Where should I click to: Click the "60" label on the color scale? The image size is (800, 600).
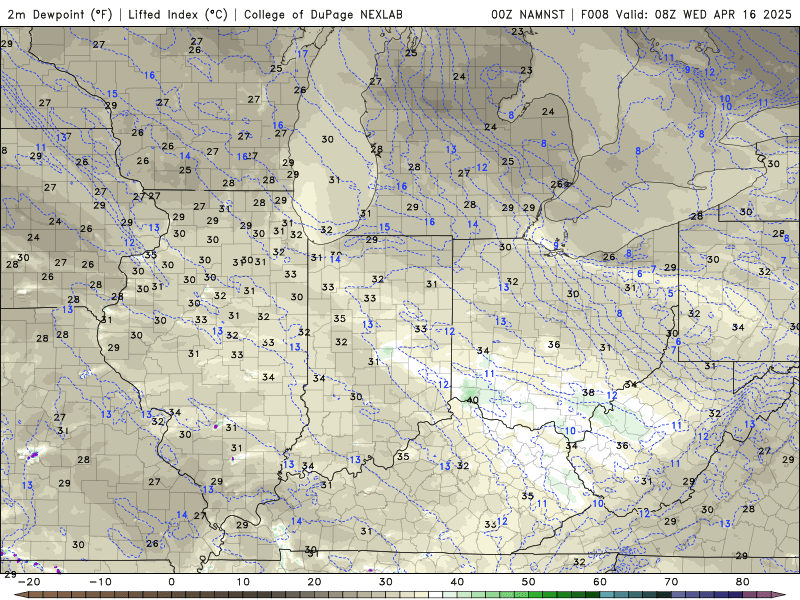pos(600,582)
